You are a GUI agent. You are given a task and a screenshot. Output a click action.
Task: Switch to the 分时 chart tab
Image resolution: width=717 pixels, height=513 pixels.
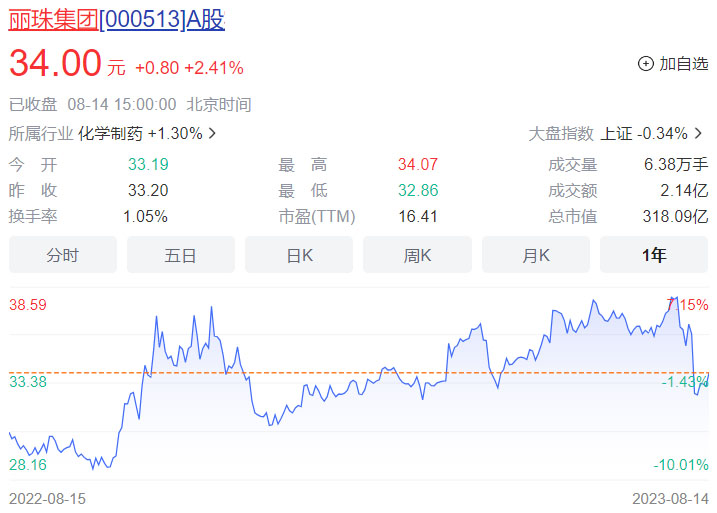(x=63, y=255)
